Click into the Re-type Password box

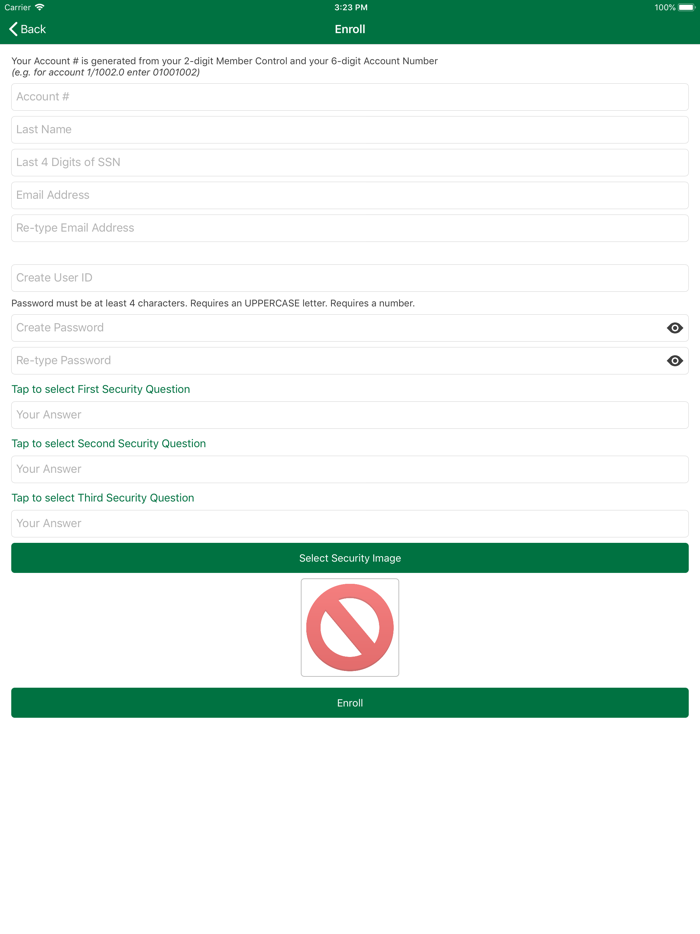(x=337, y=361)
